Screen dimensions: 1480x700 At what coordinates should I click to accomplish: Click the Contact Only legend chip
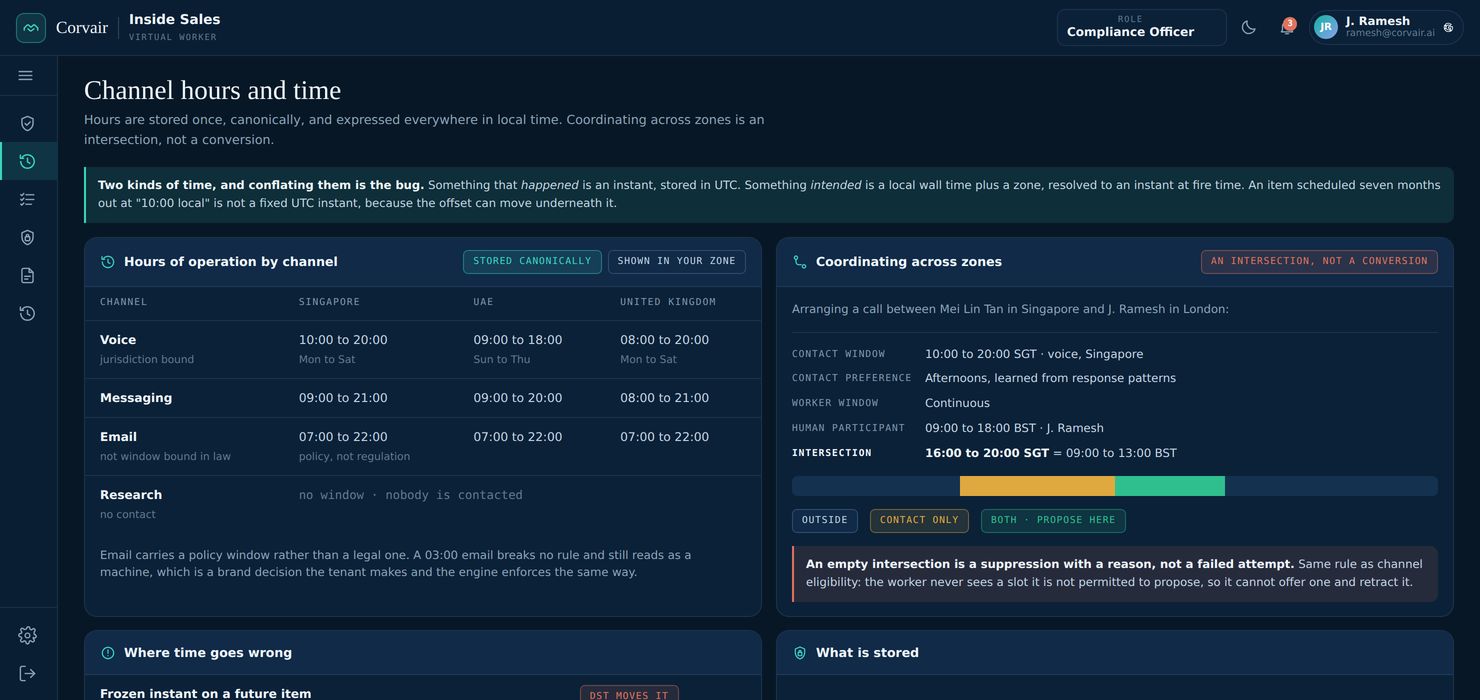(919, 520)
